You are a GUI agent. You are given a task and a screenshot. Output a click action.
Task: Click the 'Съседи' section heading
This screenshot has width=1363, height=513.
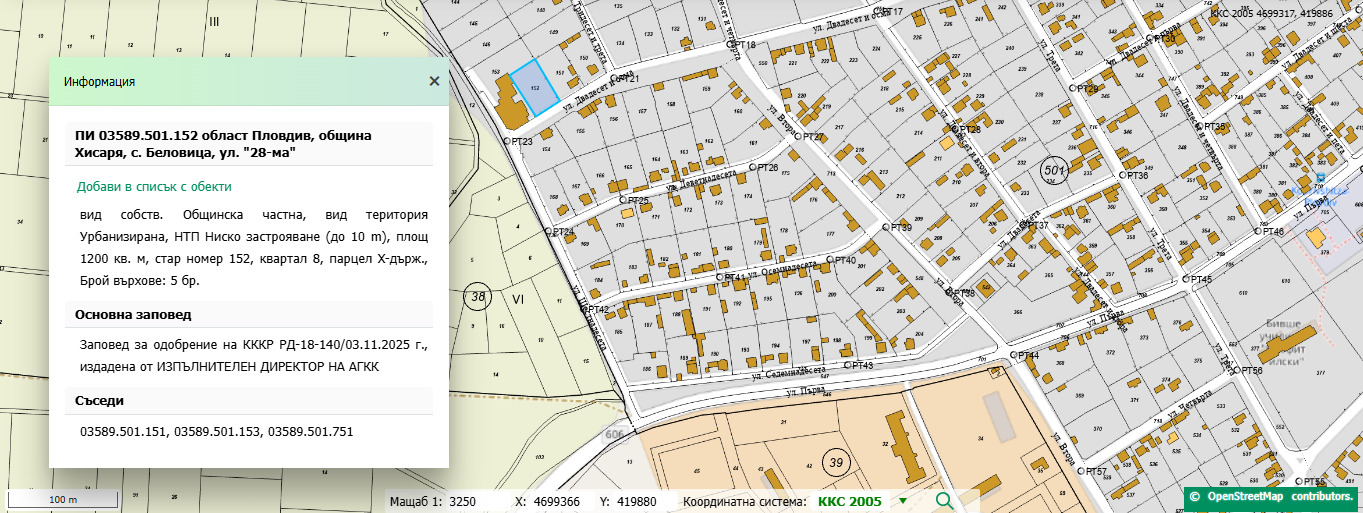pos(99,401)
